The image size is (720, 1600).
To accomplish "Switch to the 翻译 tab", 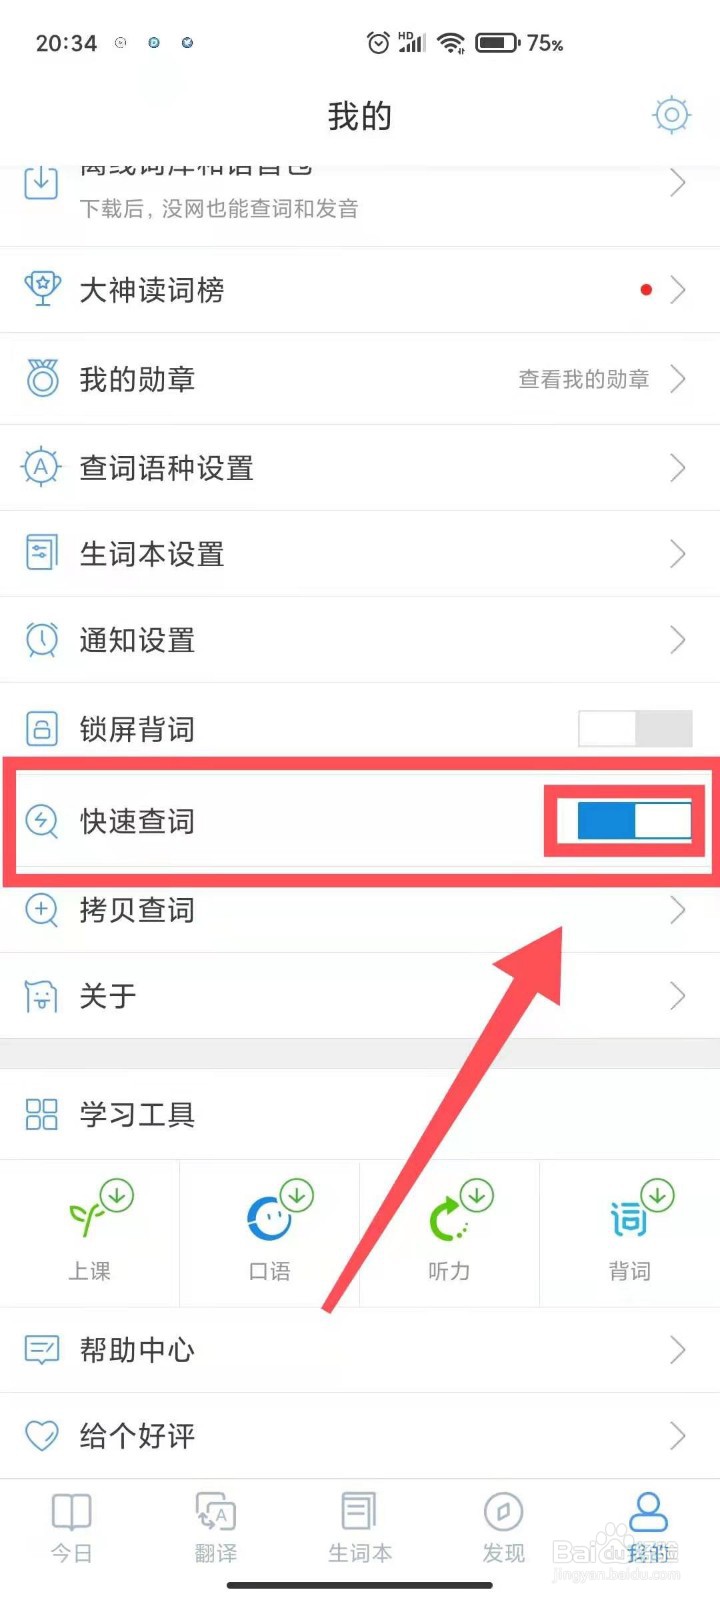I will (x=216, y=1528).
